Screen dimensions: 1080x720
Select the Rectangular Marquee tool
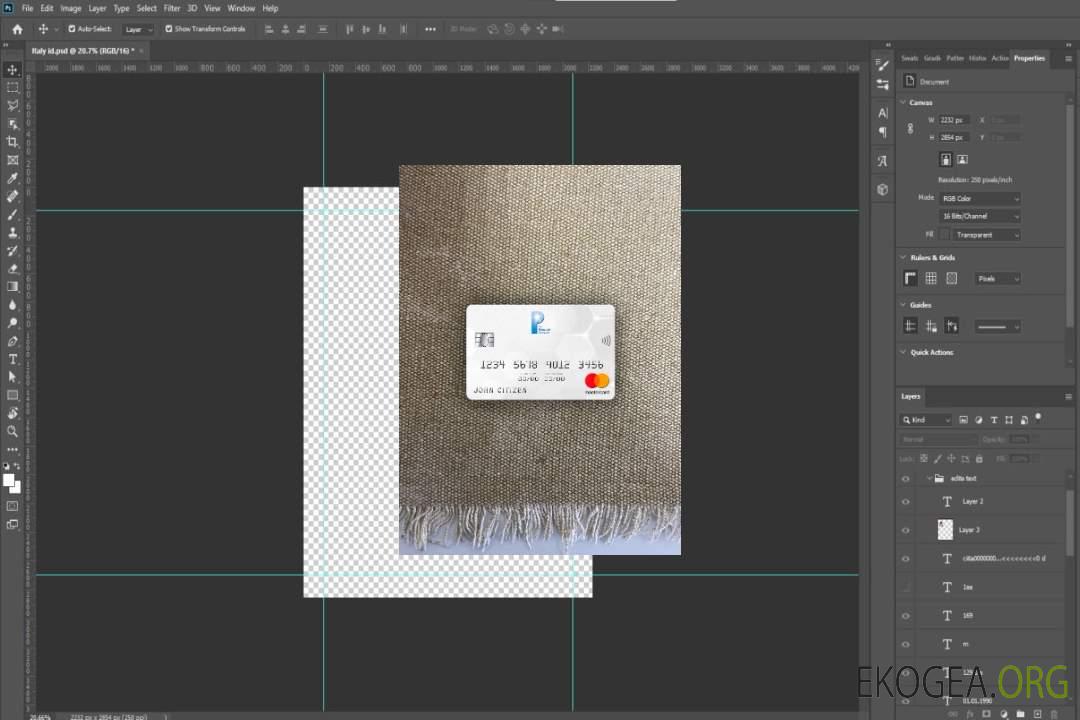pyautogui.click(x=13, y=87)
